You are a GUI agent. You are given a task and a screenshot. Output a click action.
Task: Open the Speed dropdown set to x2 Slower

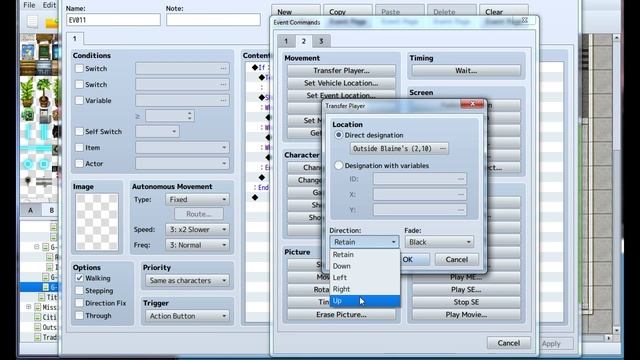198,229
